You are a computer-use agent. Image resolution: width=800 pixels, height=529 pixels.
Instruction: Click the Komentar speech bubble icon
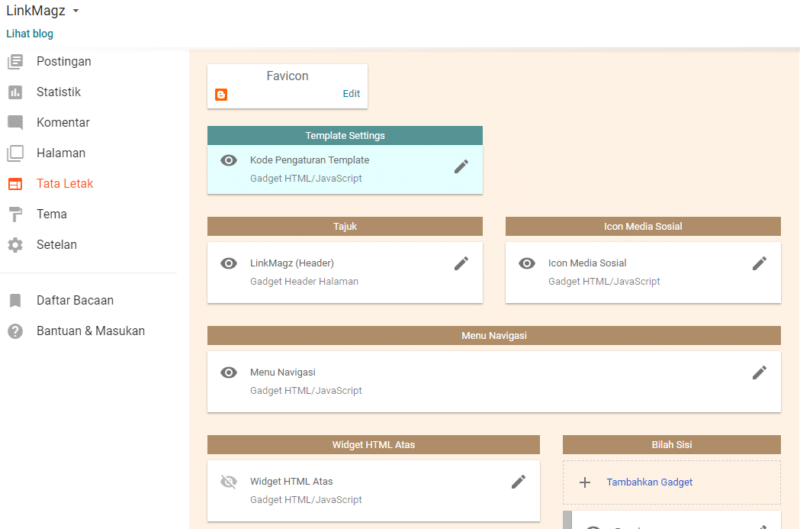15,123
